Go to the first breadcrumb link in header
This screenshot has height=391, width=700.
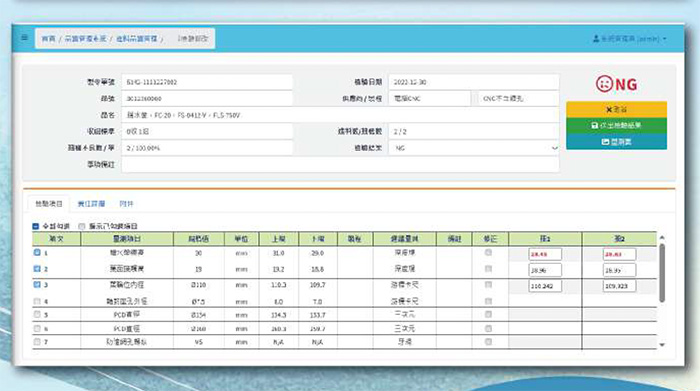[x=48, y=39]
